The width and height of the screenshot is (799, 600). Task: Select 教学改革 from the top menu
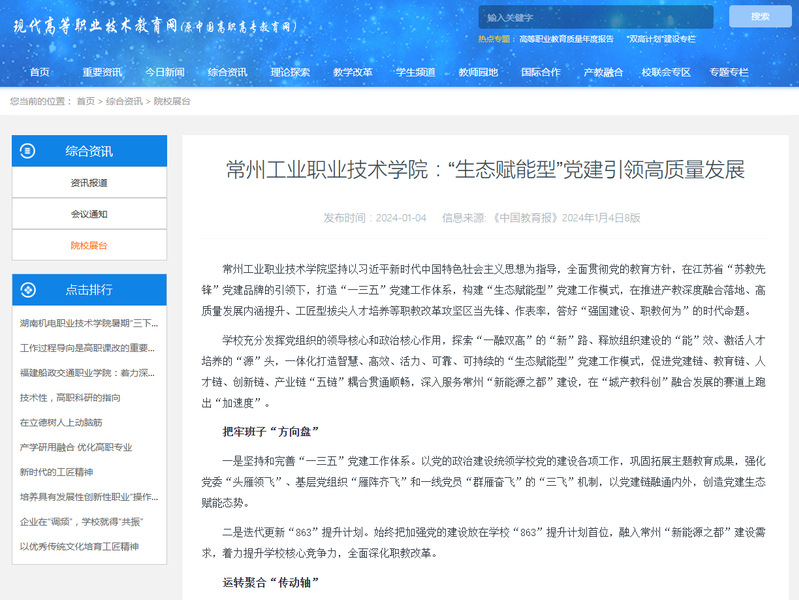tap(353, 72)
